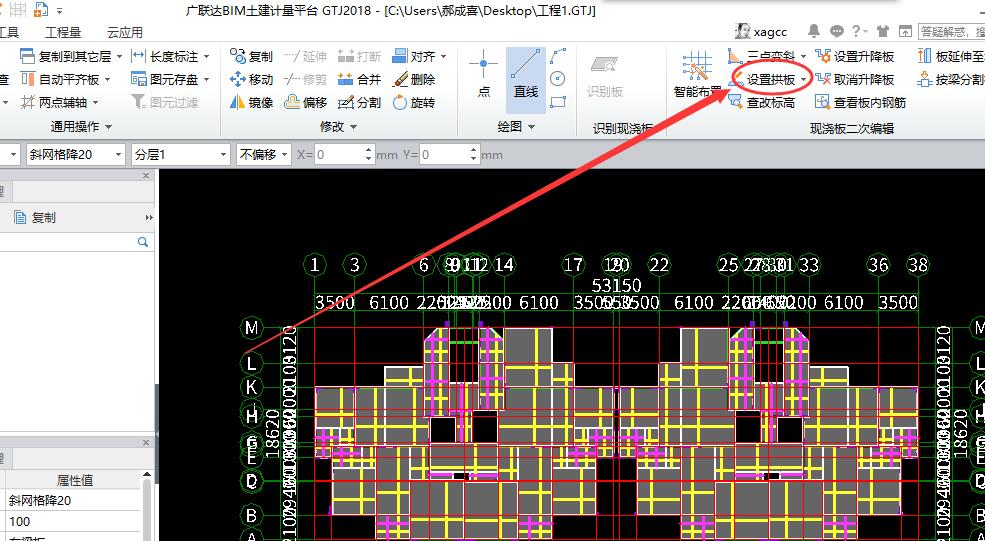
Task: Expand the 绘图 group
Action: click(516, 126)
